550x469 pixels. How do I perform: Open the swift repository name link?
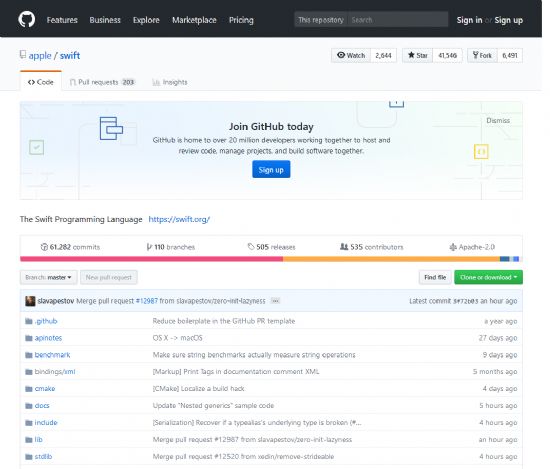click(70, 55)
